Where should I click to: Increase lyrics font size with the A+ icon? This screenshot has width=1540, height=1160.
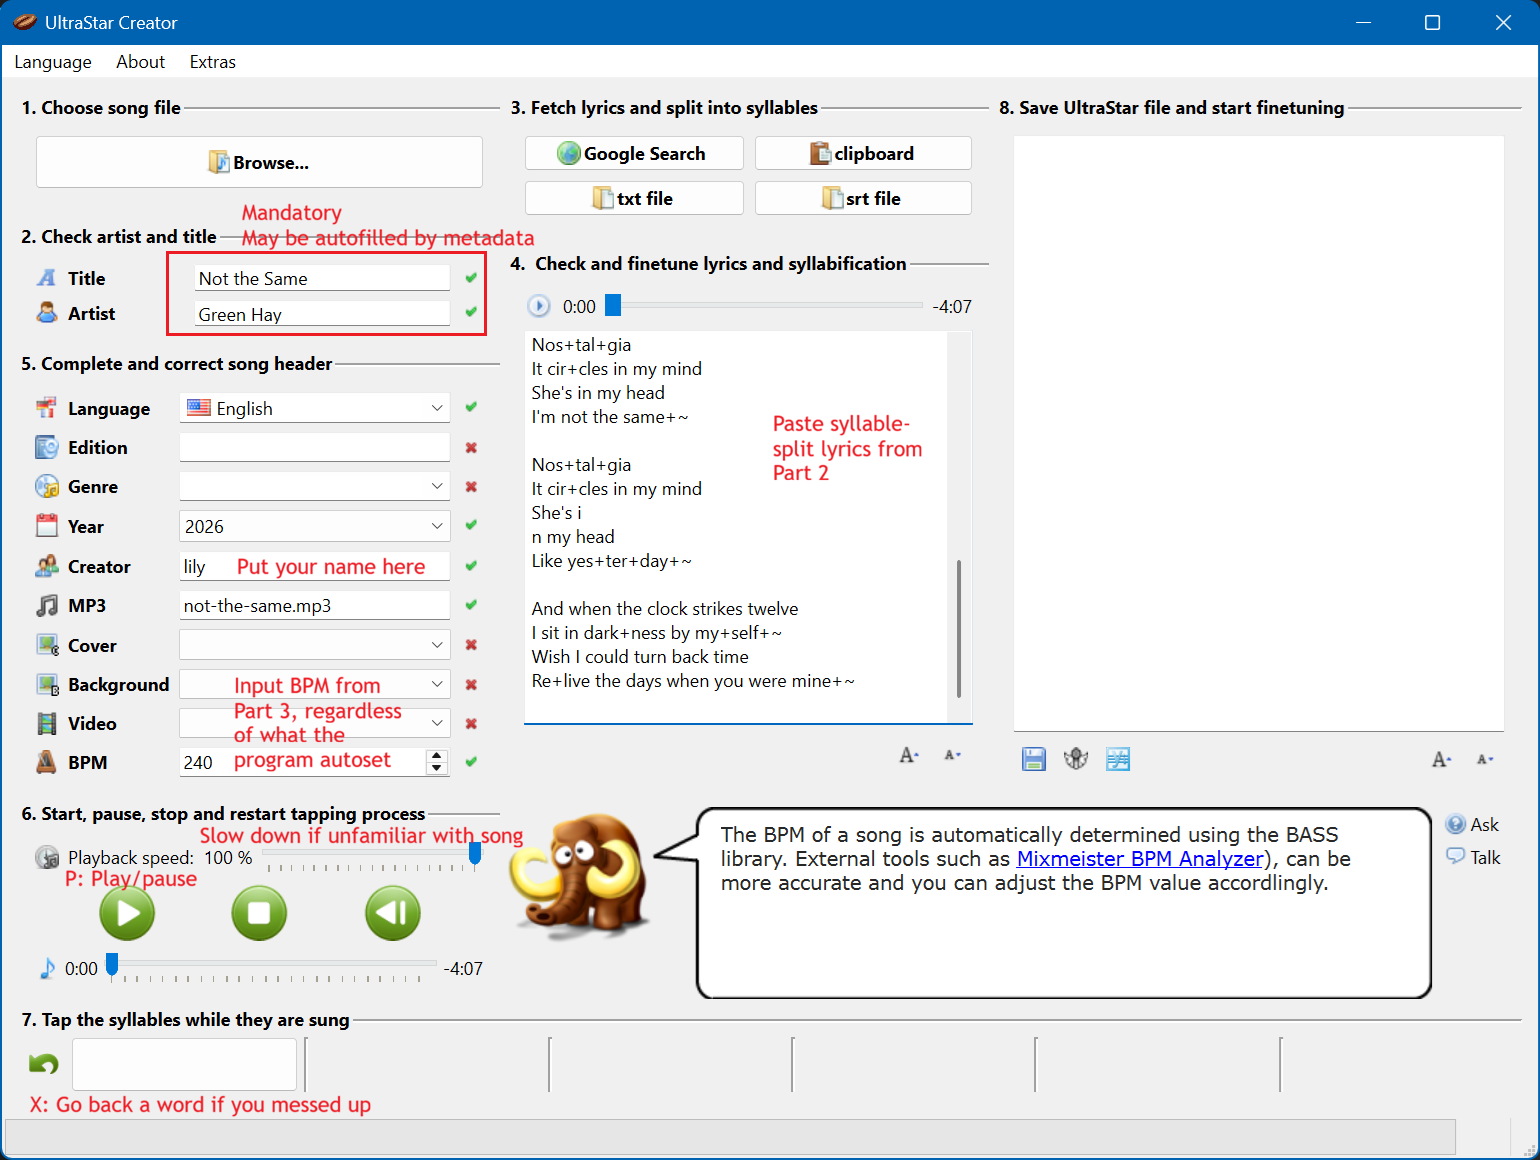pos(907,755)
